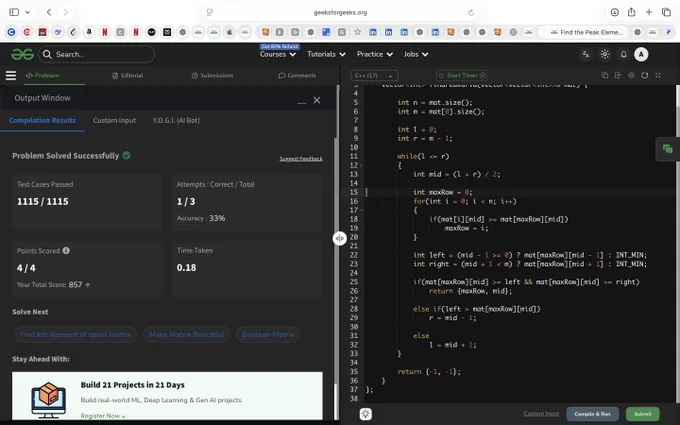Screen dimensions: 680x425
Task: Click the panel splitter handle icon
Action: point(340,238)
